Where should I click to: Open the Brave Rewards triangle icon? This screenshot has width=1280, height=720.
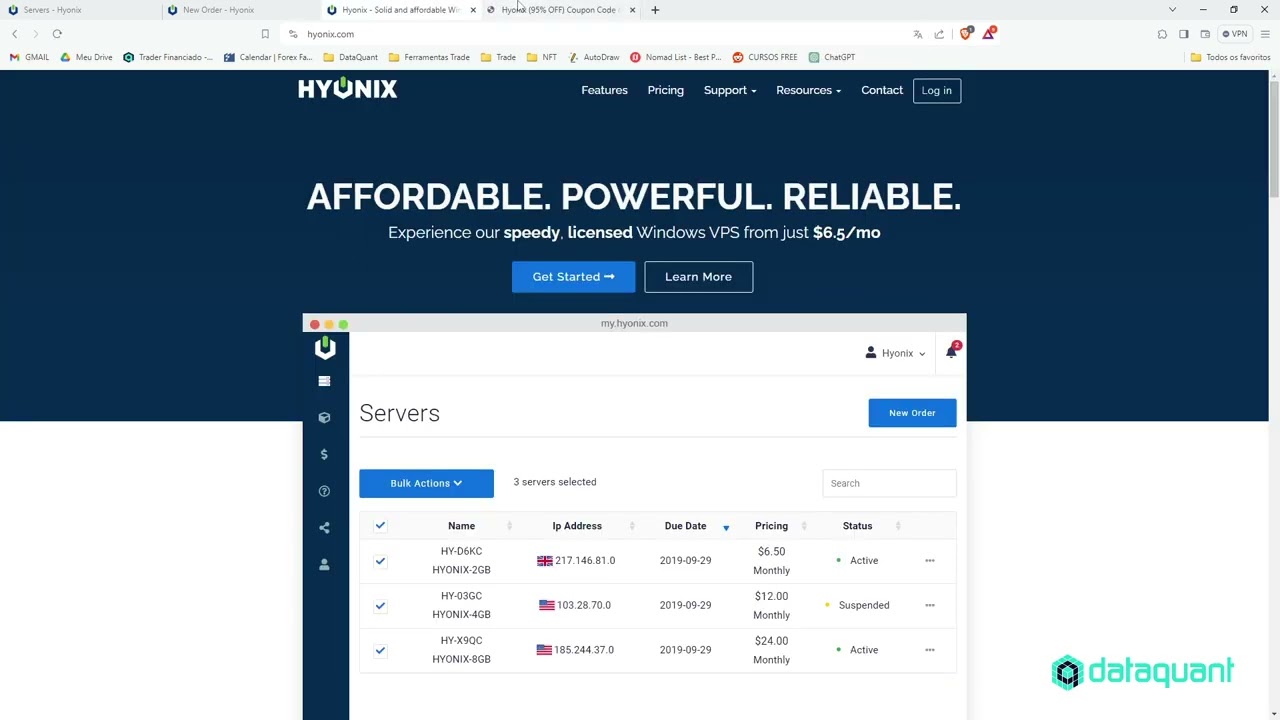(988, 33)
